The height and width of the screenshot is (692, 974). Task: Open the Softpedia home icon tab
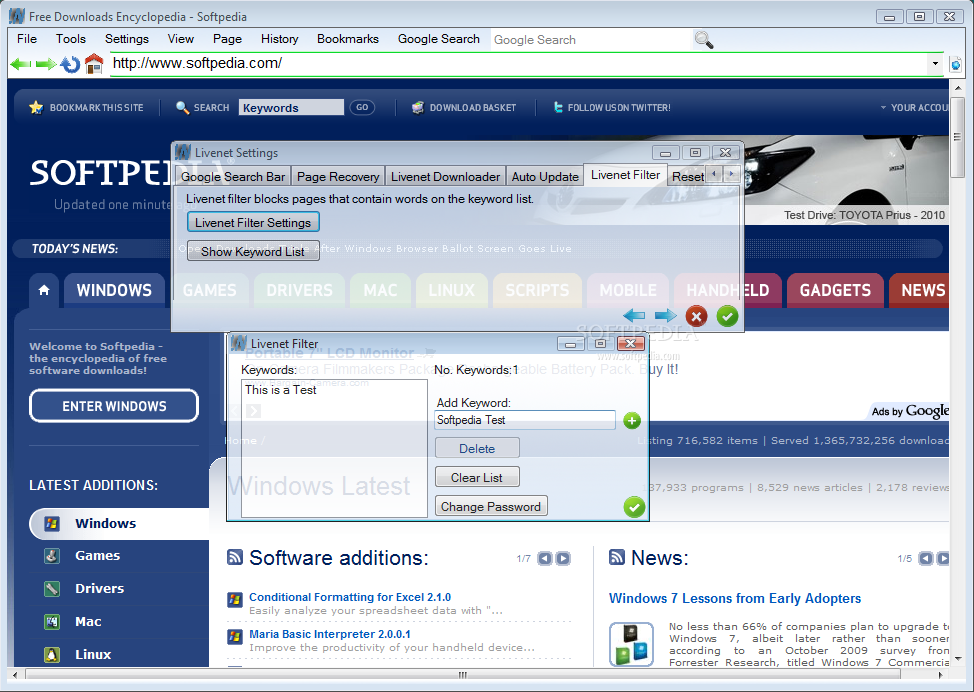click(x=44, y=290)
